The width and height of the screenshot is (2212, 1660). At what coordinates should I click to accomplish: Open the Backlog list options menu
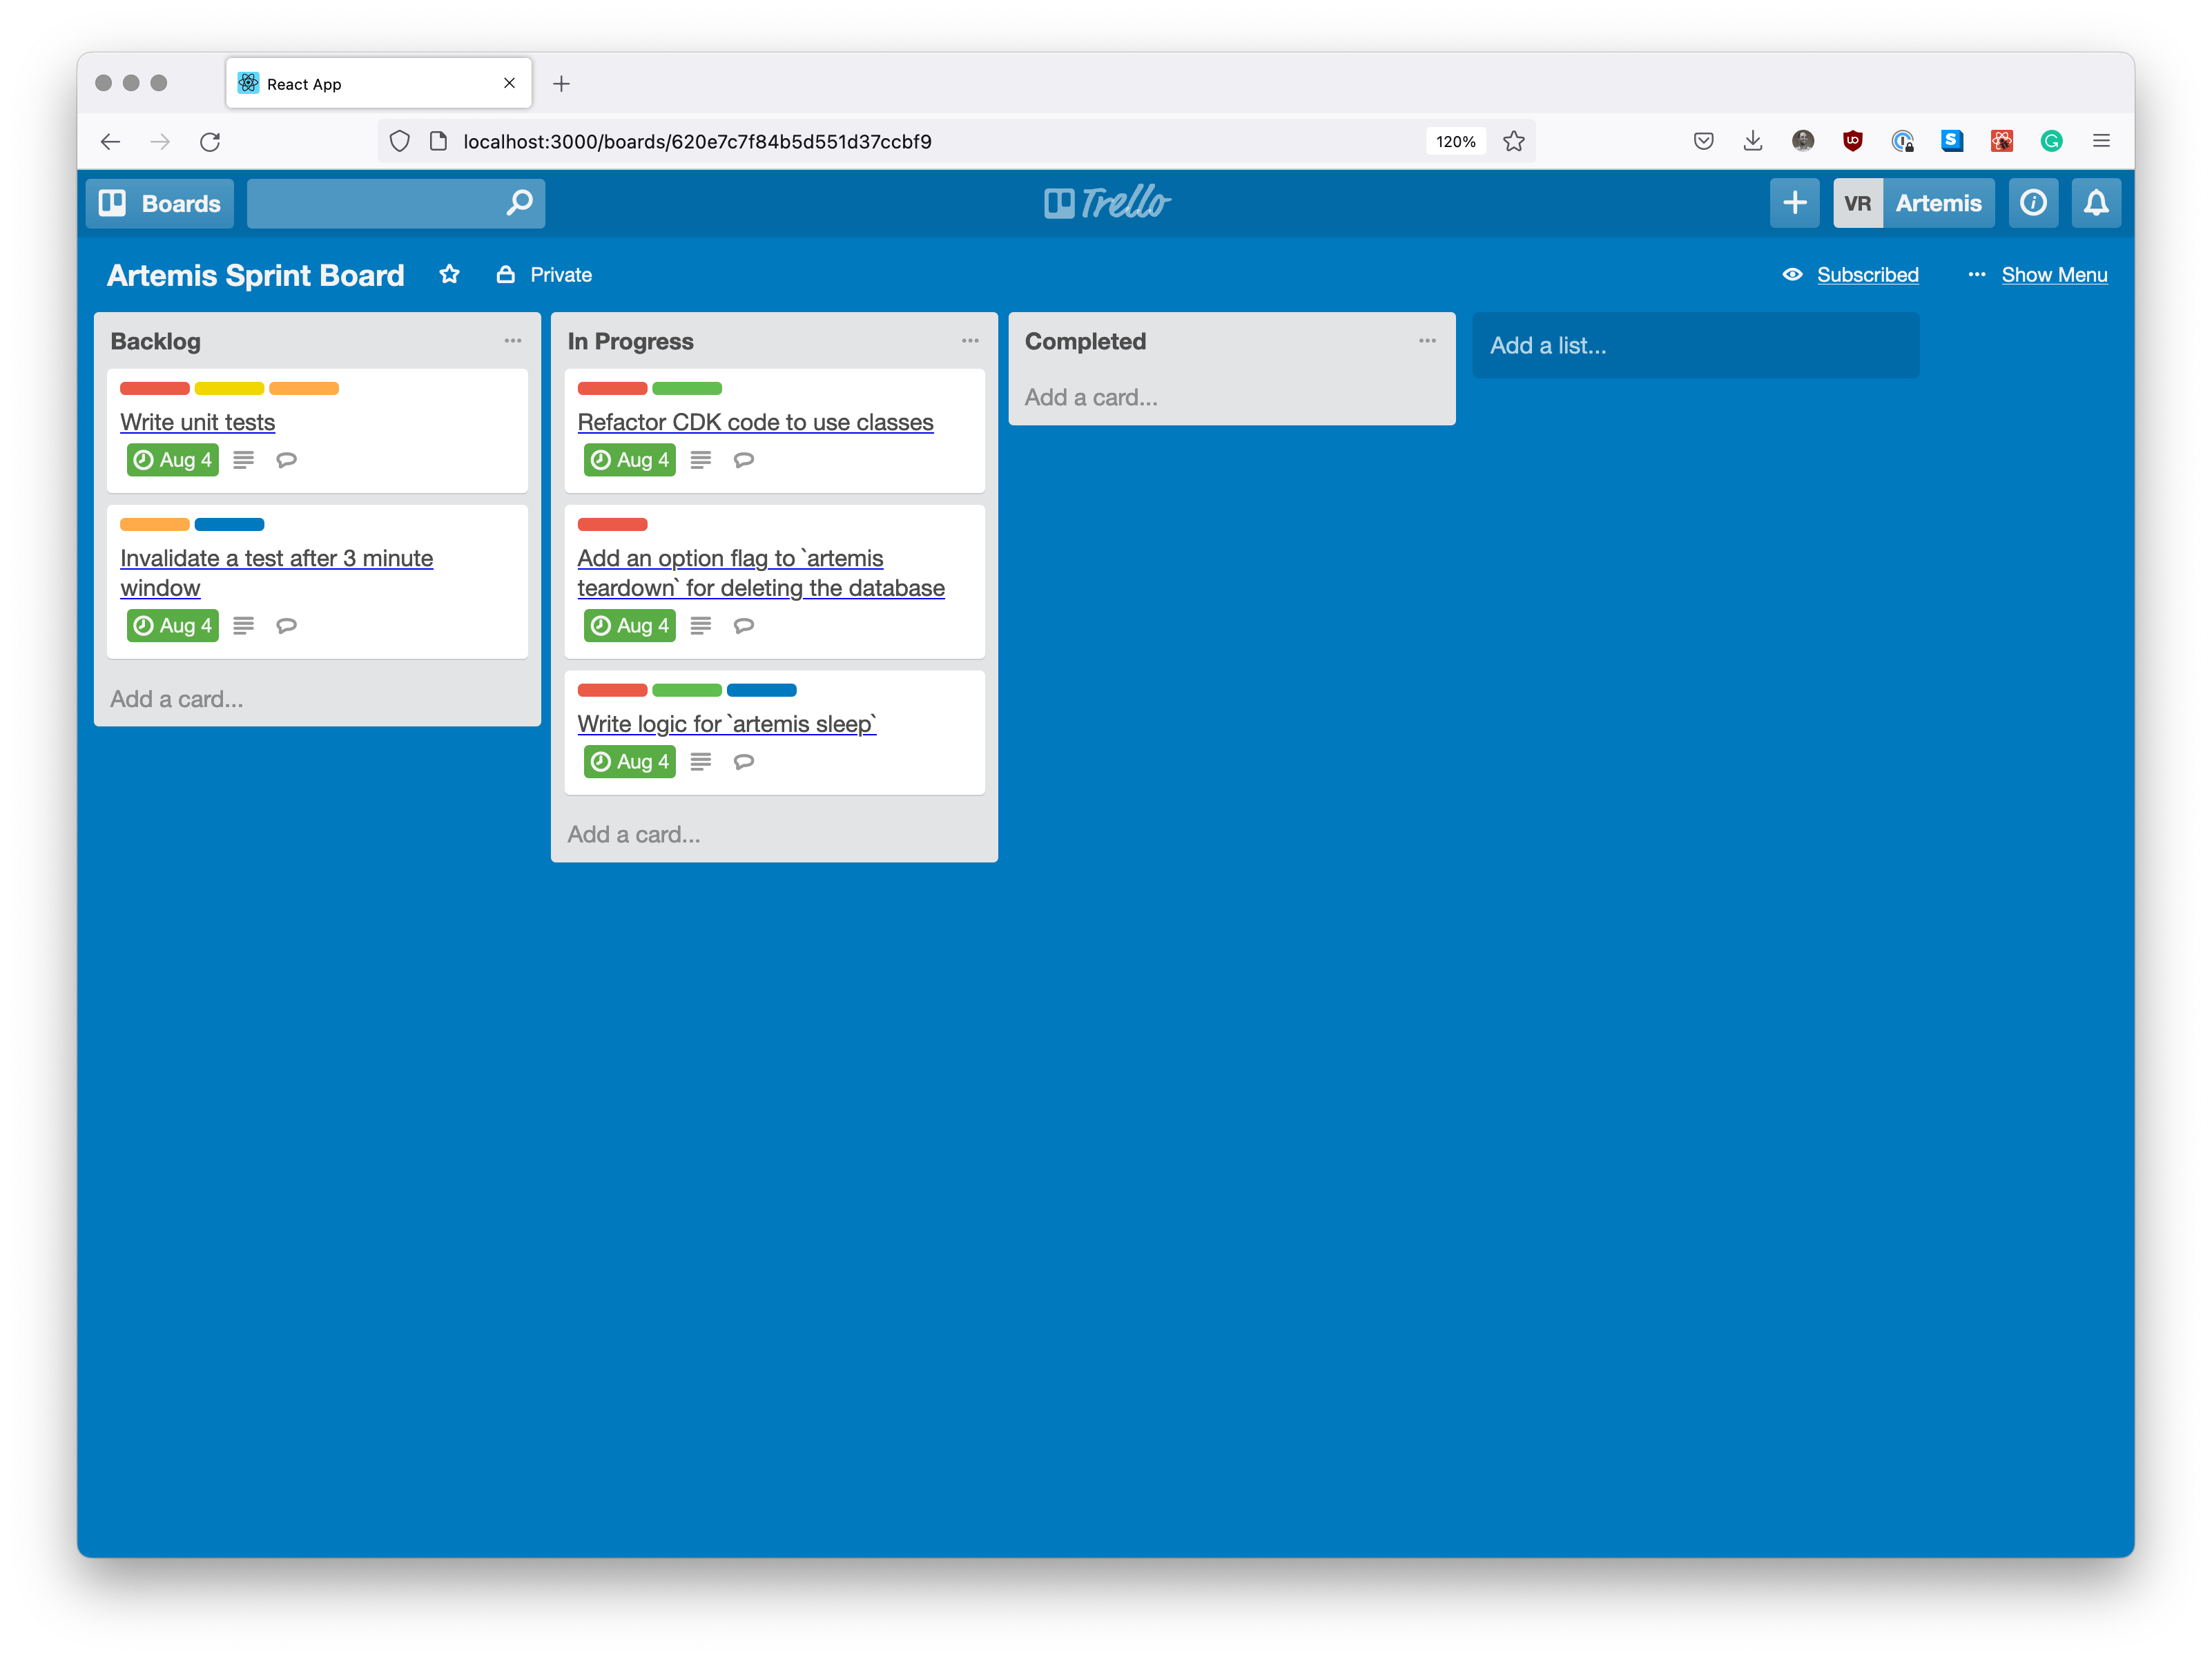513,341
